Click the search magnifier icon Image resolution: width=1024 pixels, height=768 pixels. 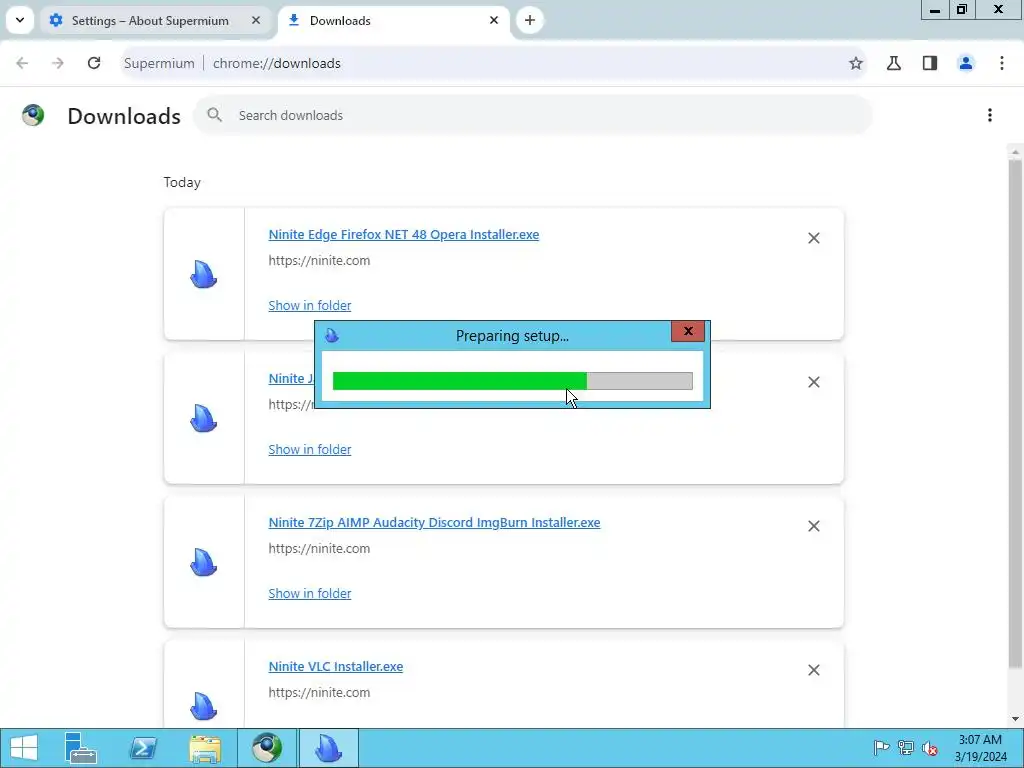coord(214,116)
